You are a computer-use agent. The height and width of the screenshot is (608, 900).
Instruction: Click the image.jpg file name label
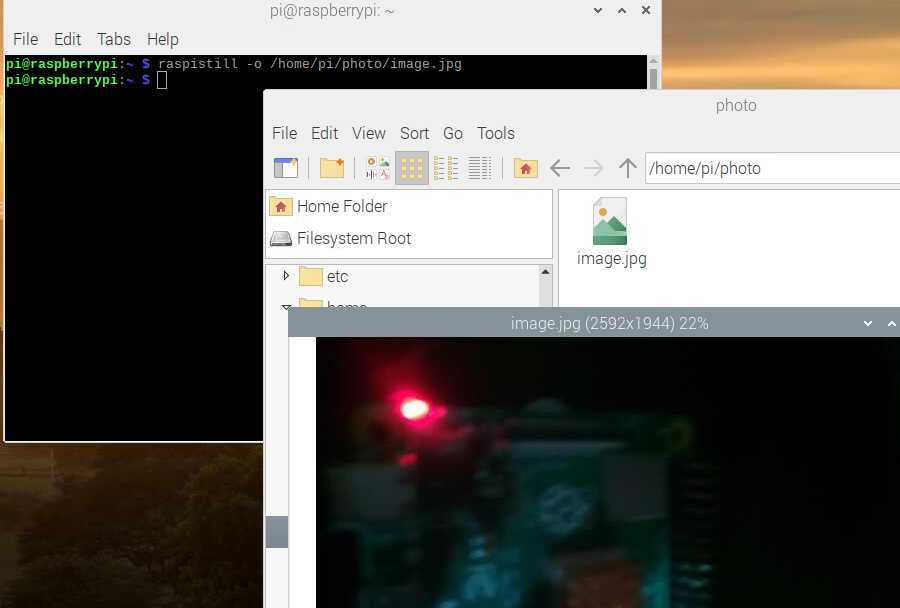[x=612, y=259]
